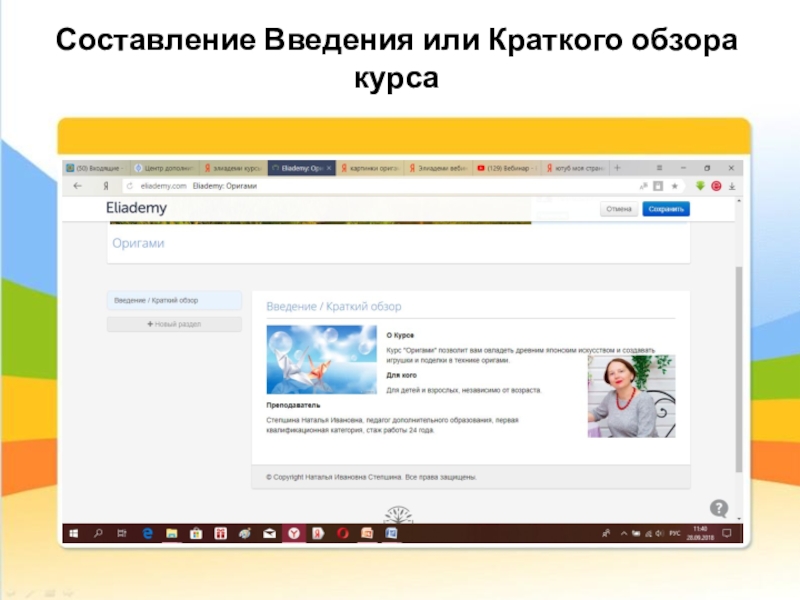Click the bookmark star in address bar

[674, 186]
